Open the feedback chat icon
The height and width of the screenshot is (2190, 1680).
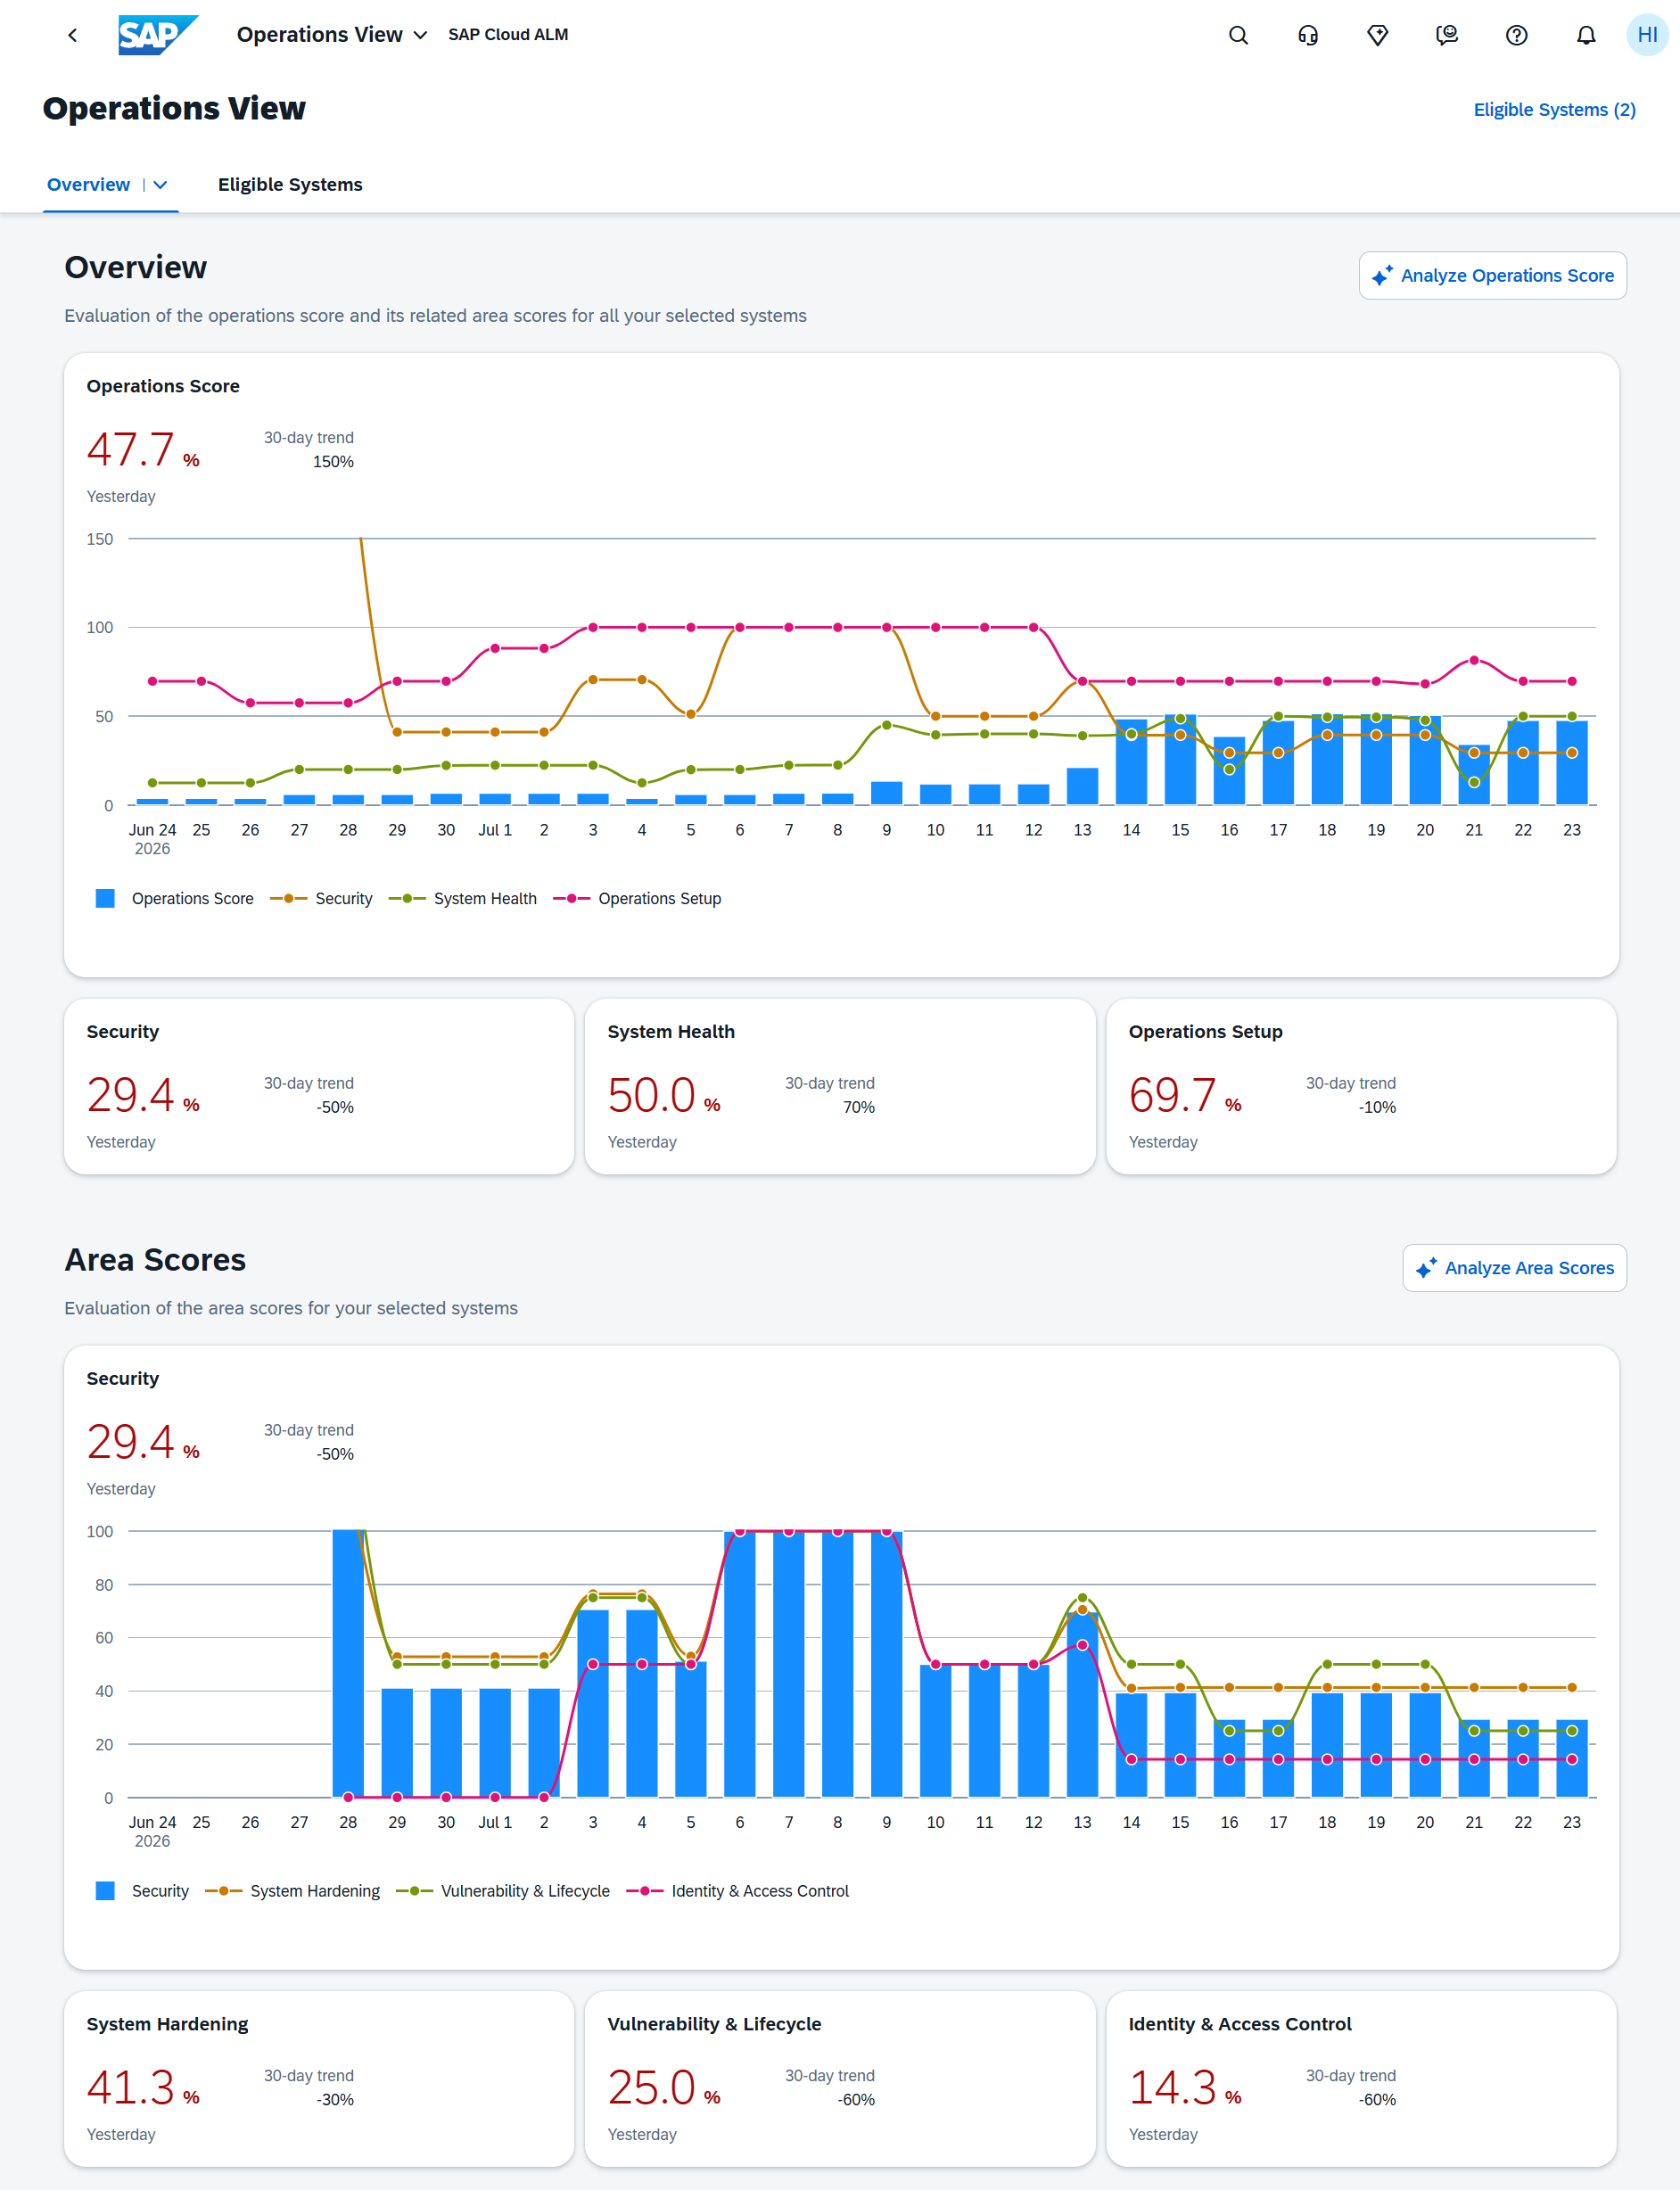pos(1447,35)
